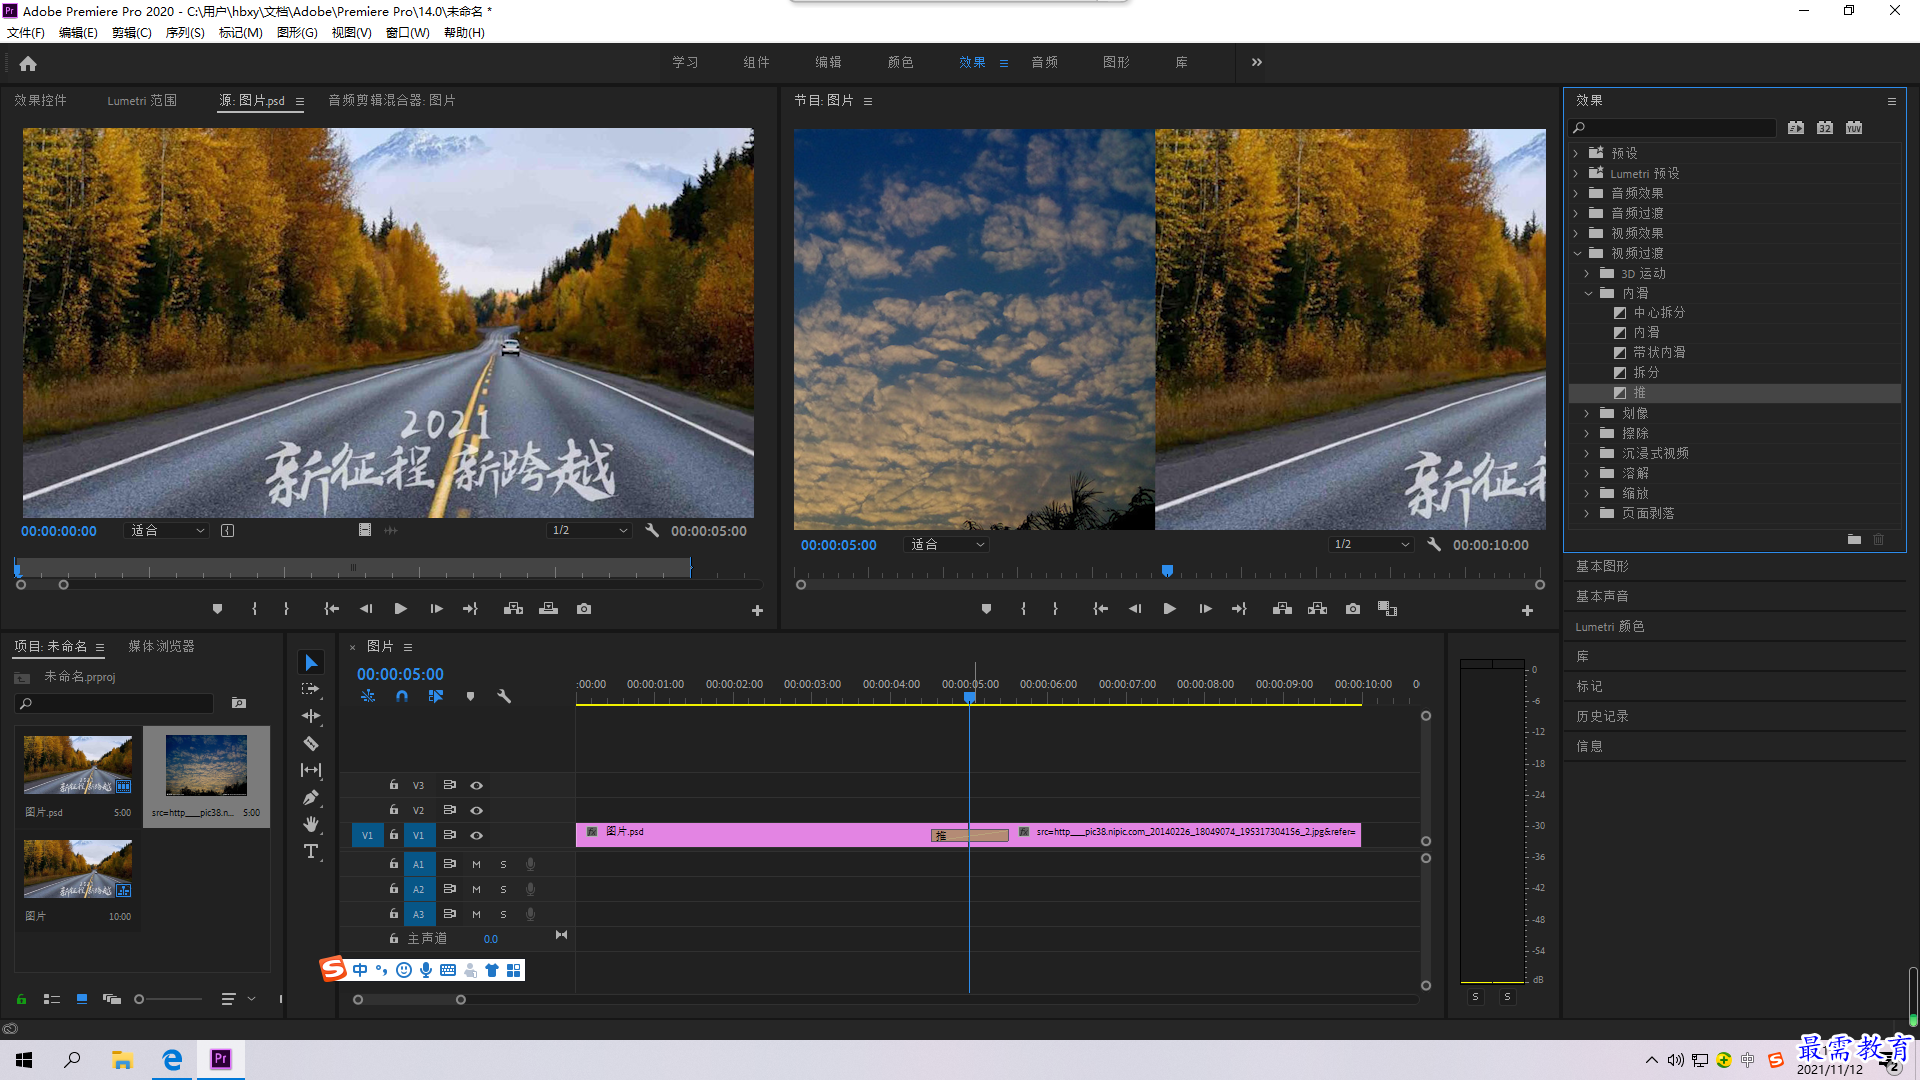Toggle linked selection in timeline
The image size is (1920, 1080).
[x=436, y=696]
